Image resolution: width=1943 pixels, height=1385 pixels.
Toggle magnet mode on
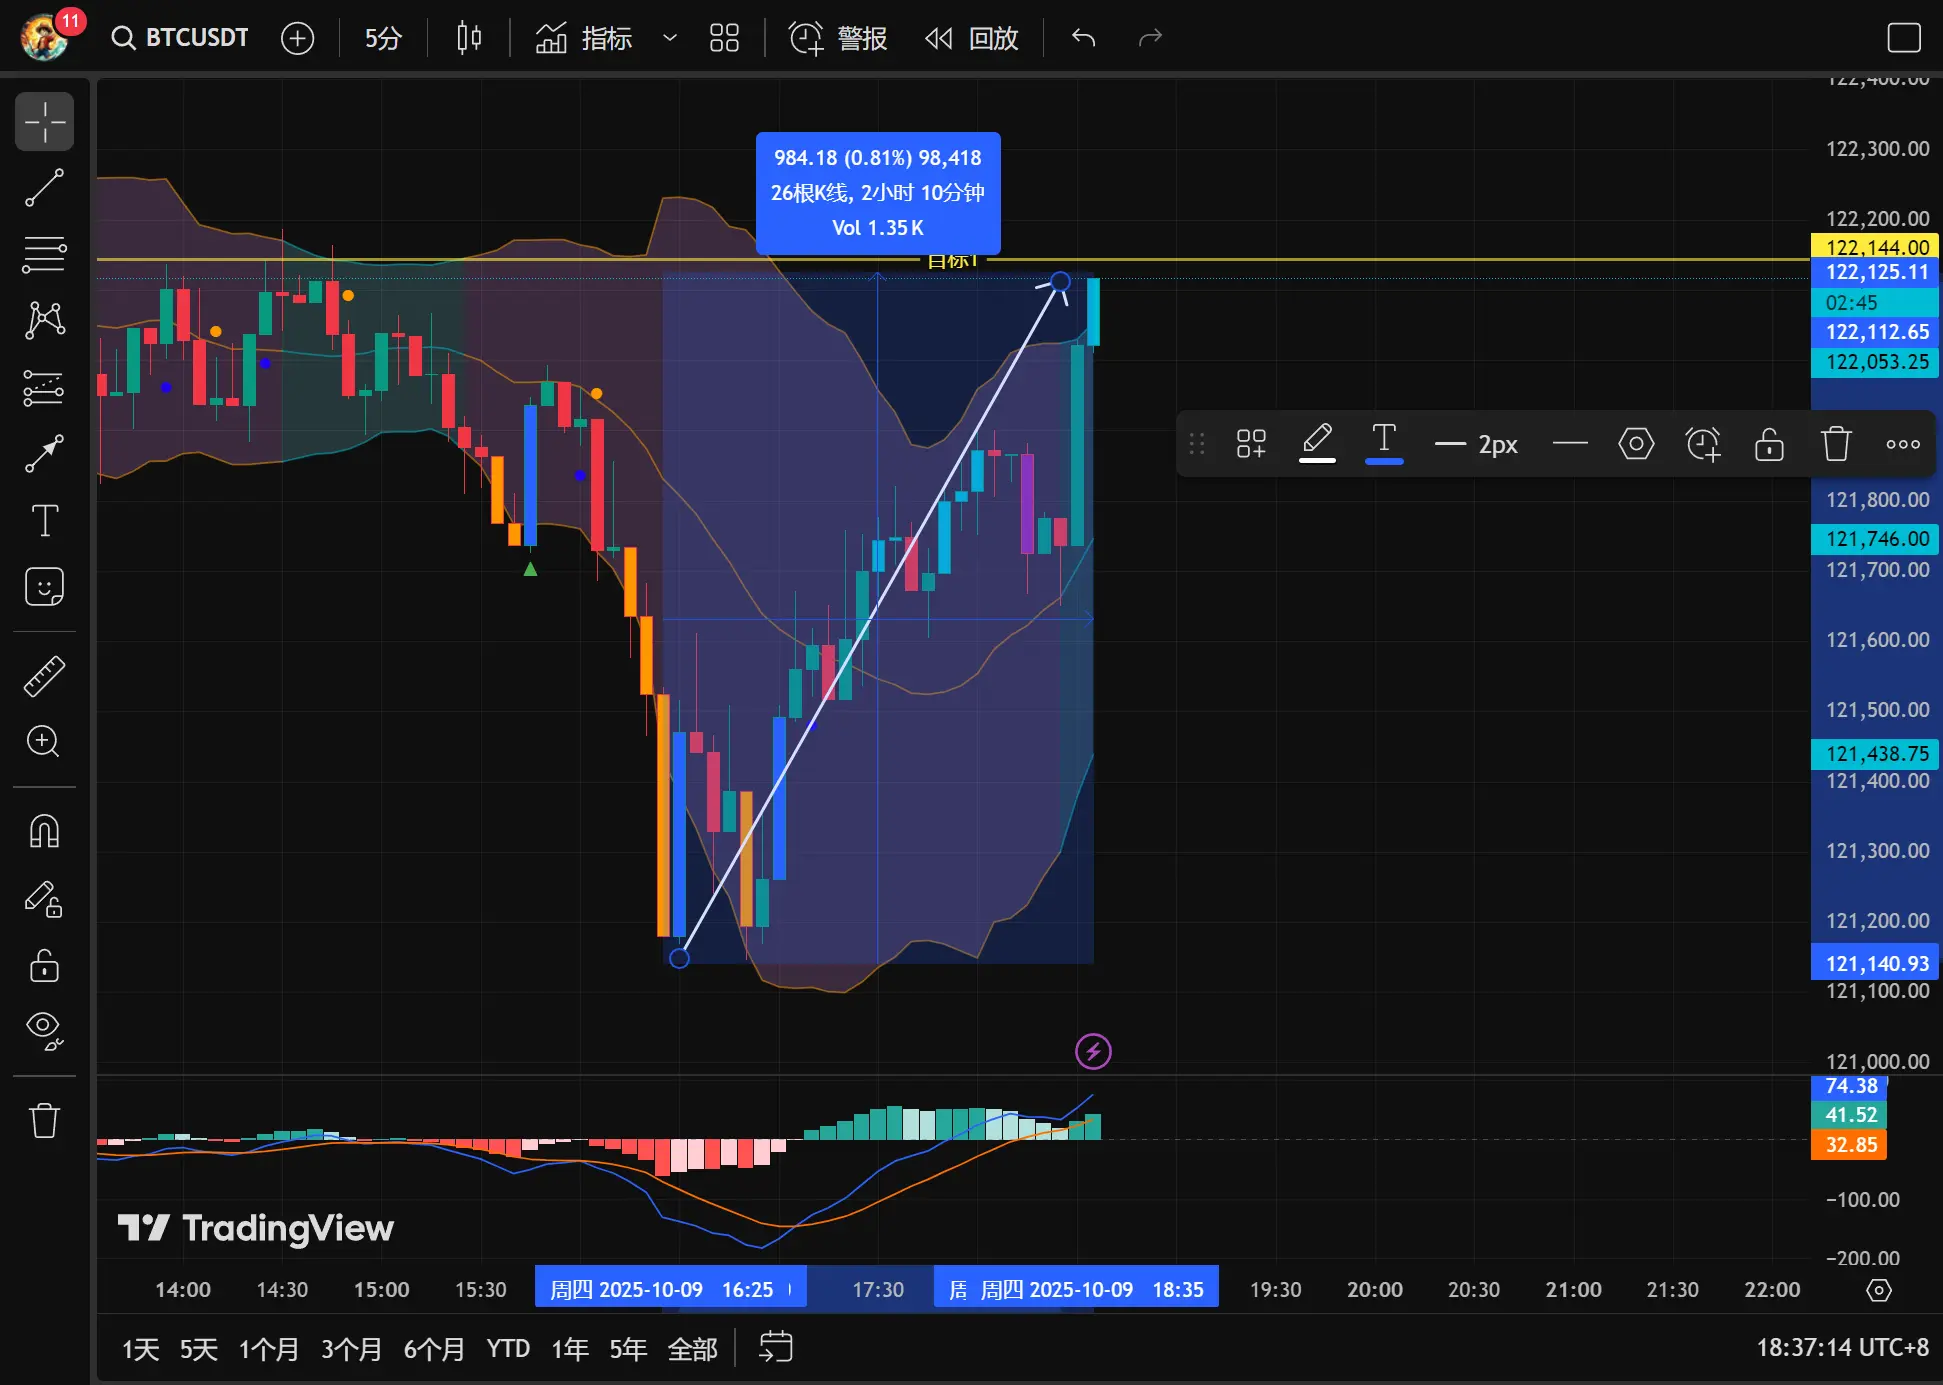point(44,831)
